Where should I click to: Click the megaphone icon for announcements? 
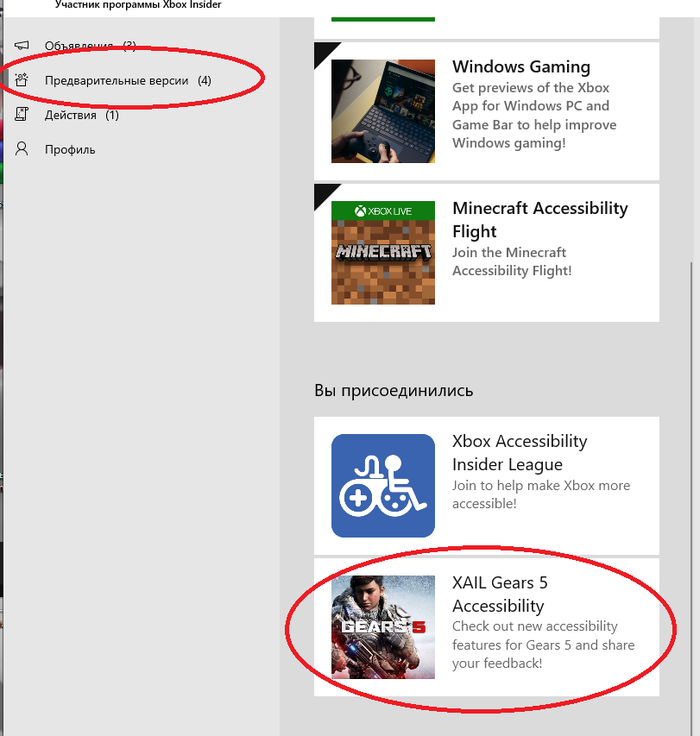click(22, 46)
